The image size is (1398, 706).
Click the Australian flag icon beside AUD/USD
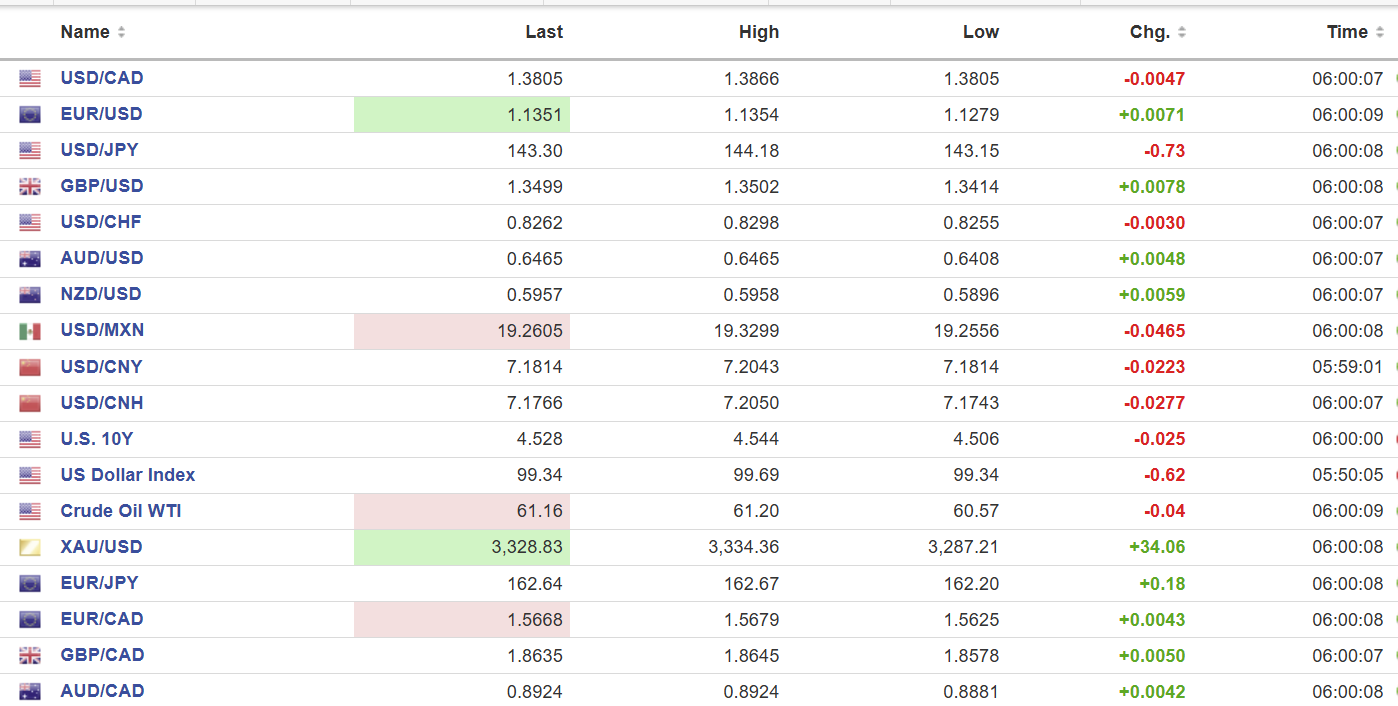pos(30,259)
